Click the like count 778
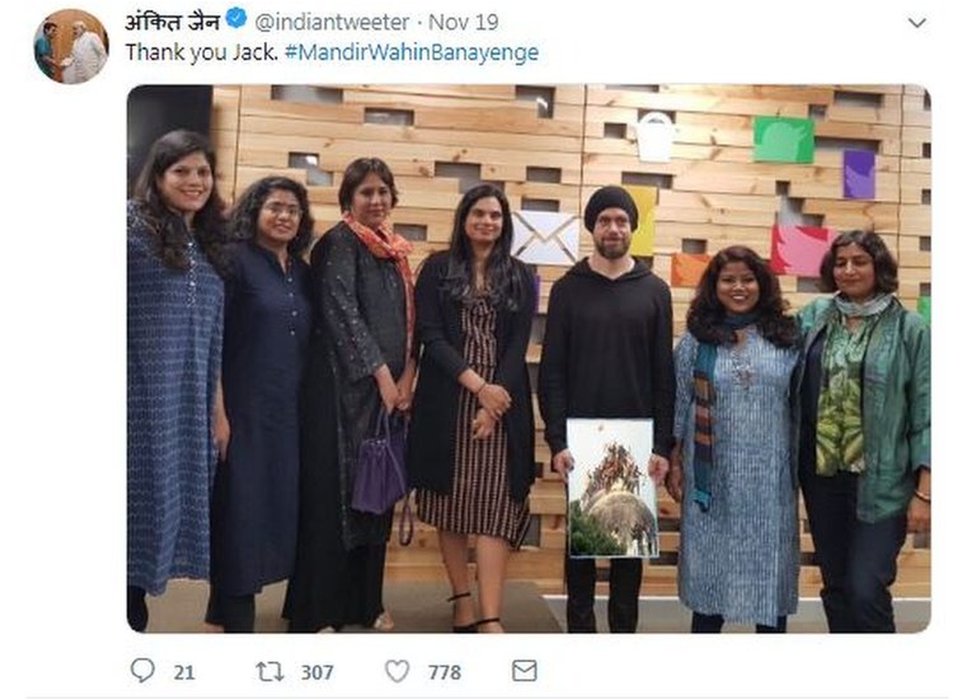Viewport: 976px width, 700px height. (444, 672)
